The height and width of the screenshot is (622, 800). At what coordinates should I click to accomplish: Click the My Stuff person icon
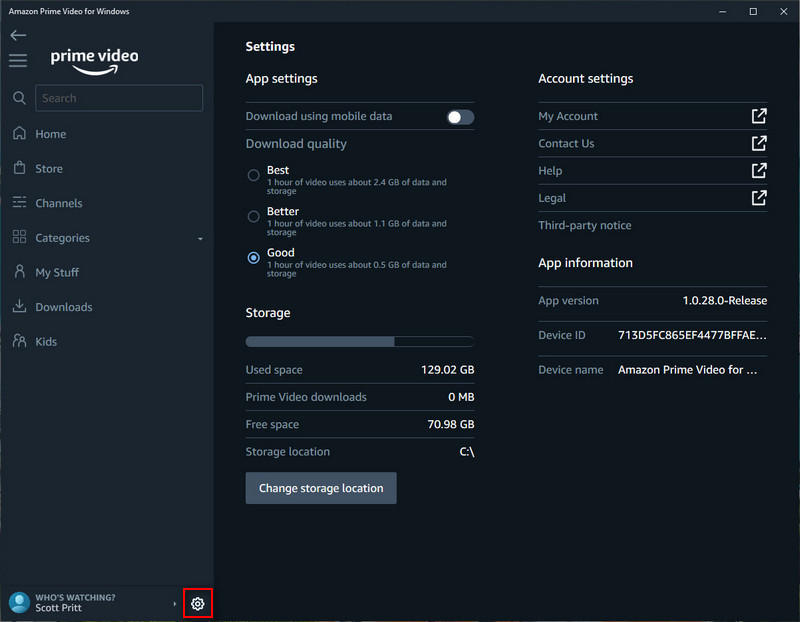19,271
